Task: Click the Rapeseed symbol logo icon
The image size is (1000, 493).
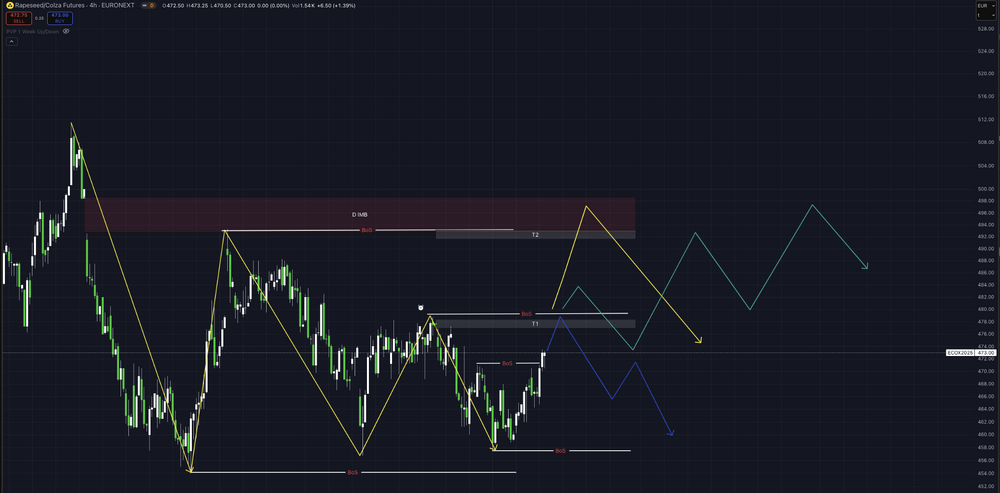Action: 10,5
